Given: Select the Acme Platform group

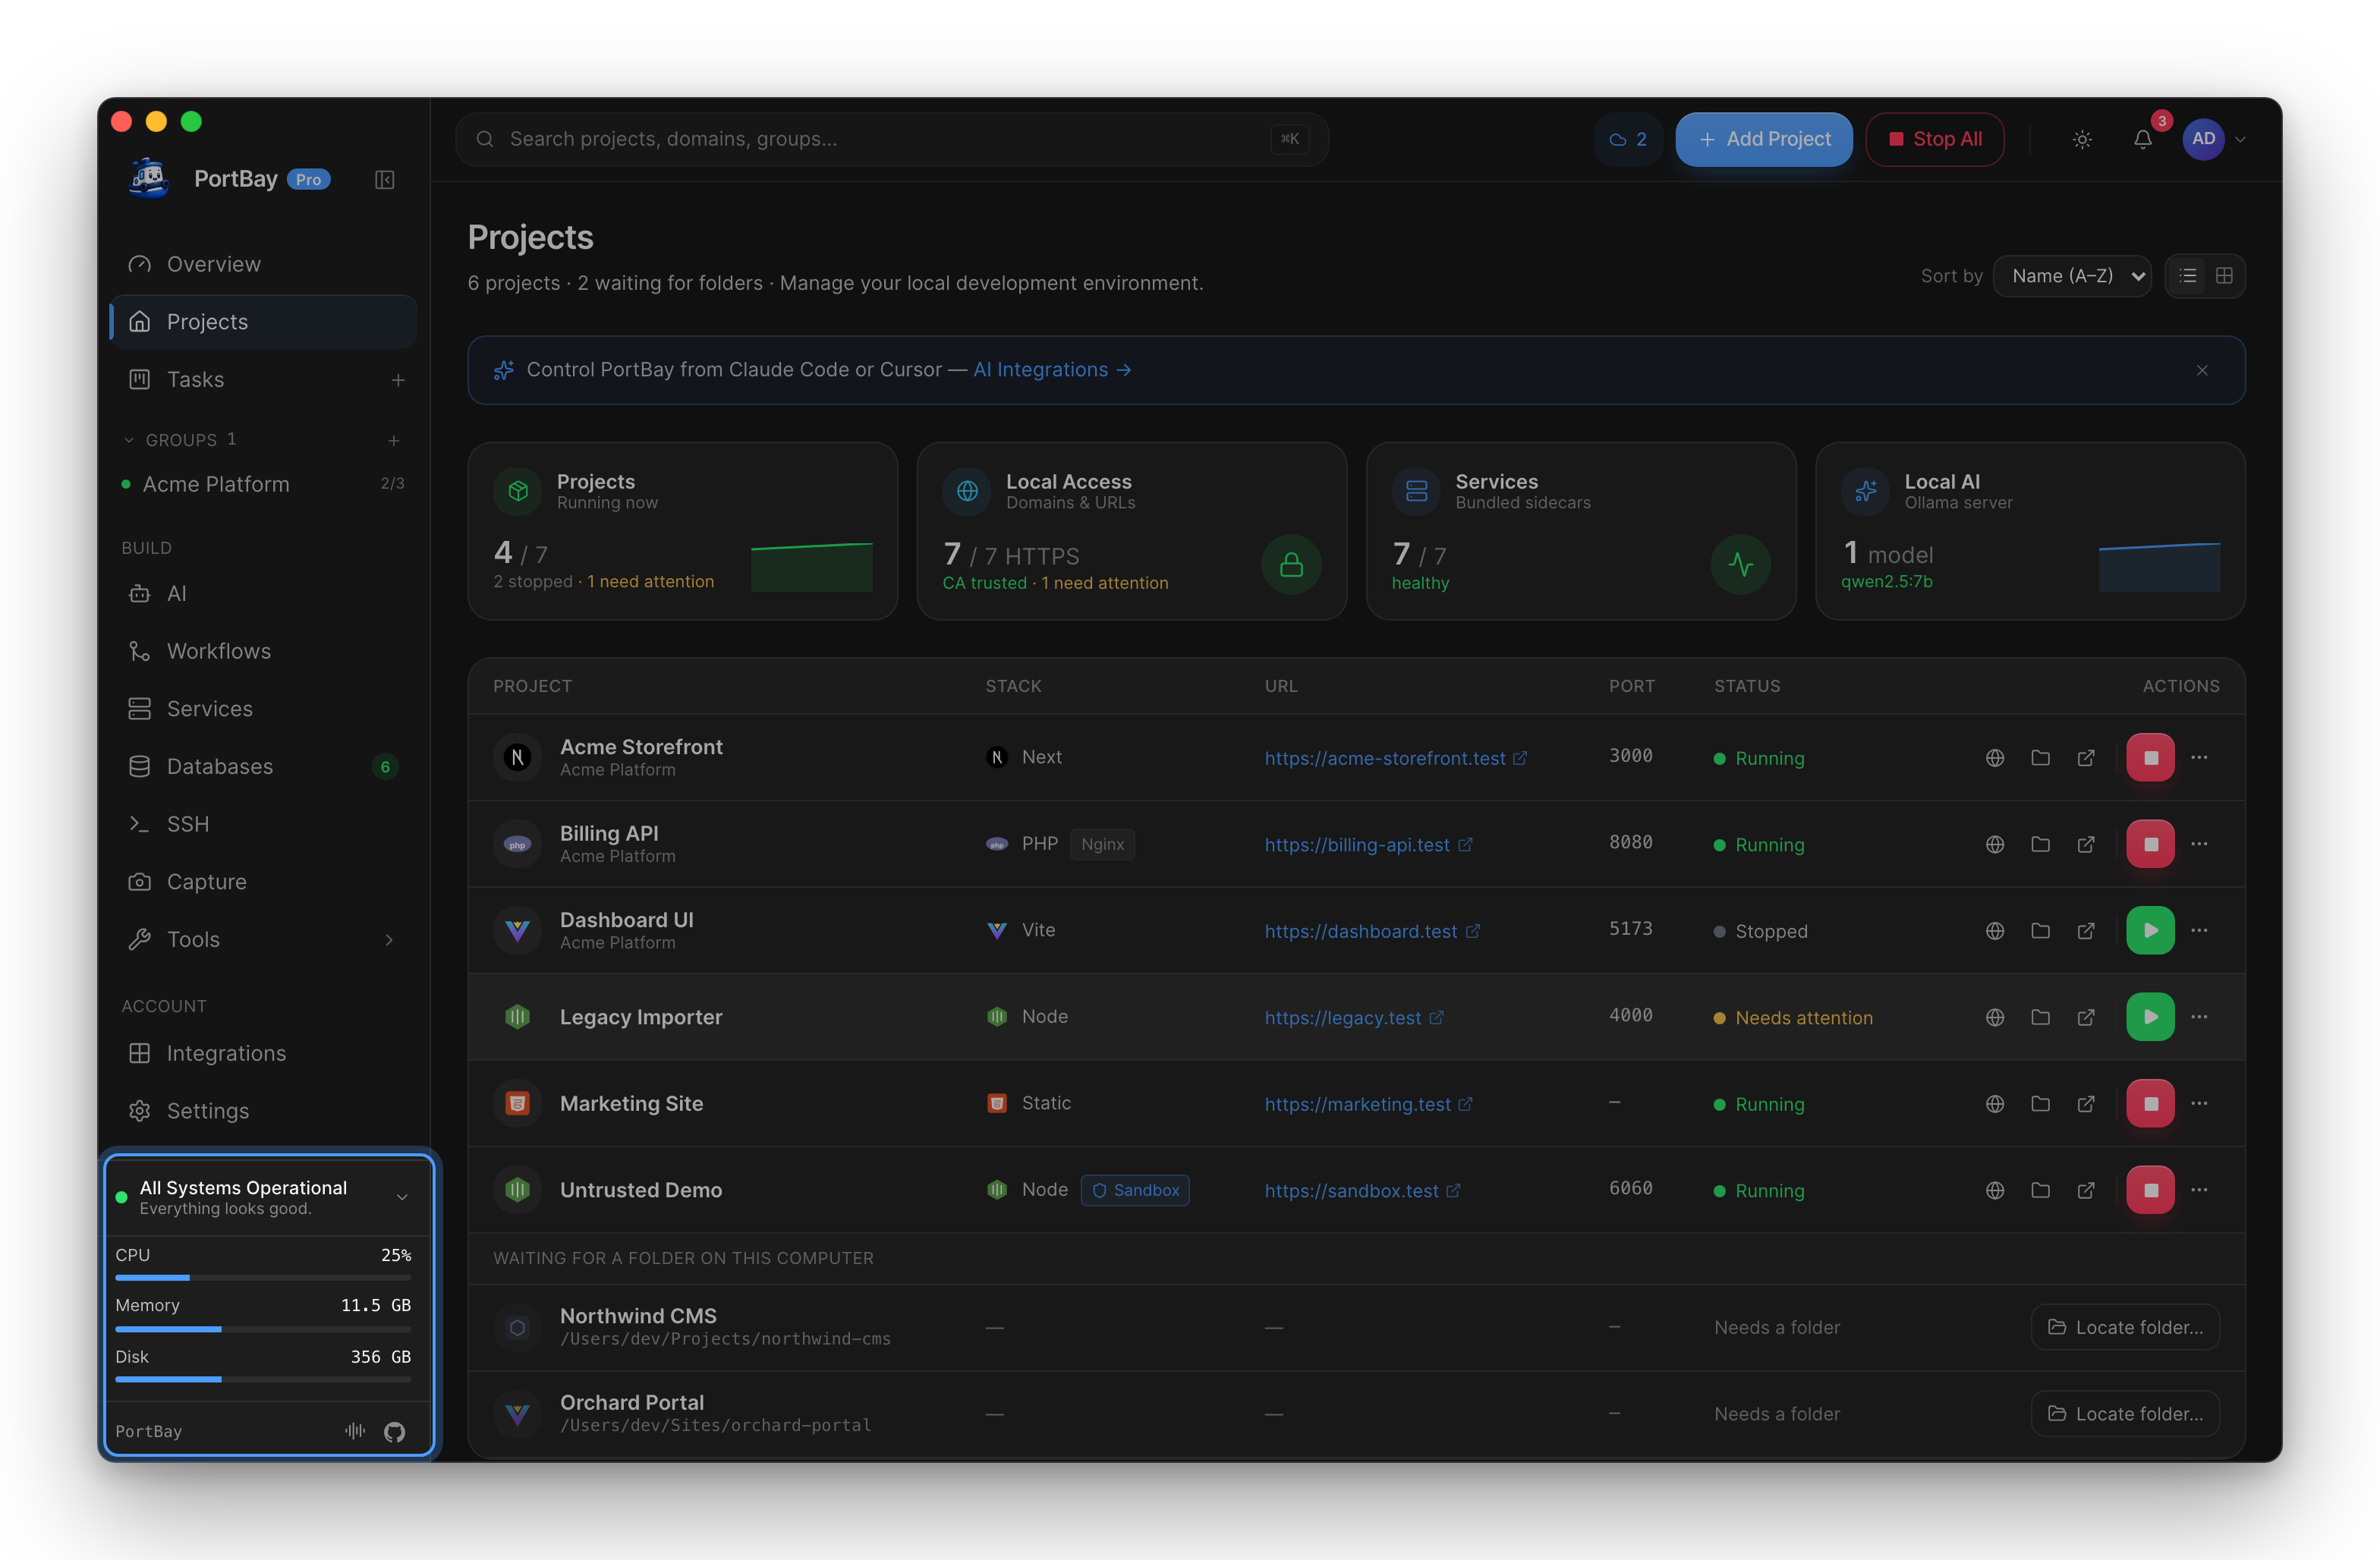Looking at the screenshot, I should pos(263,484).
